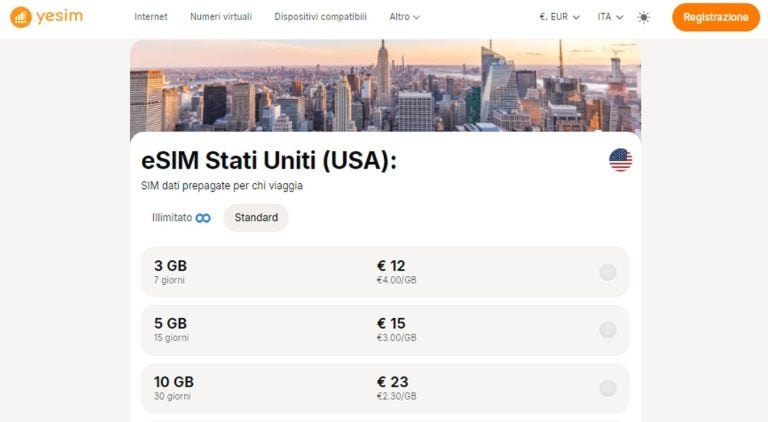Screen dimensions: 768x422
Task: Click the SIM dati prepagate subtitle text
Action: click(222, 186)
